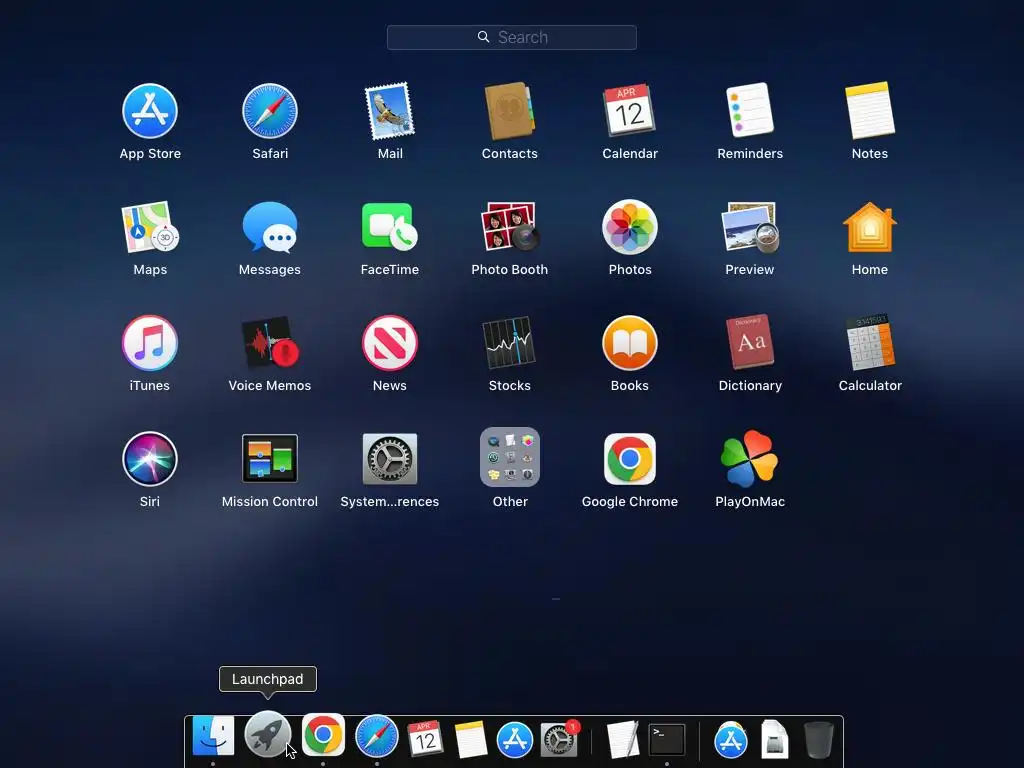Expand the Other apps folder

click(509, 457)
